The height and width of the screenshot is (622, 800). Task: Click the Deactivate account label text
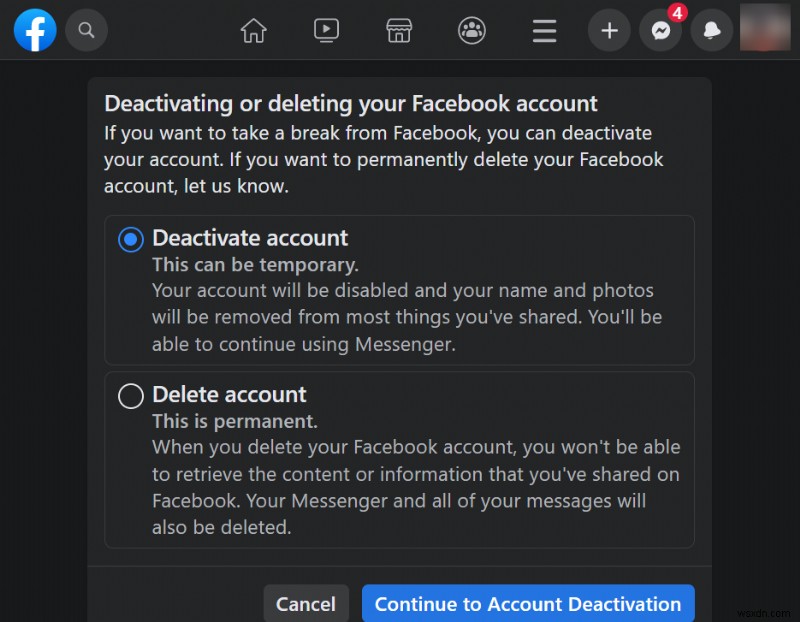(250, 238)
